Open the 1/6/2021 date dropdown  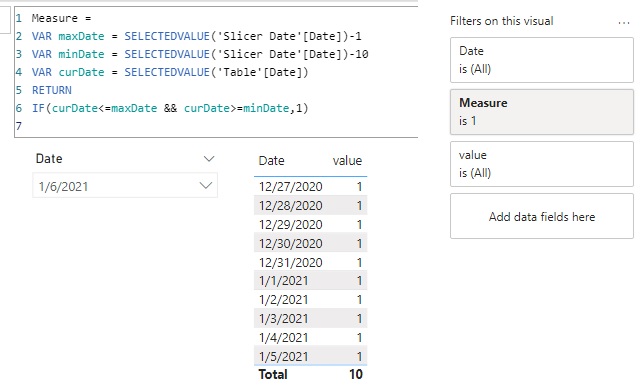[125, 186]
